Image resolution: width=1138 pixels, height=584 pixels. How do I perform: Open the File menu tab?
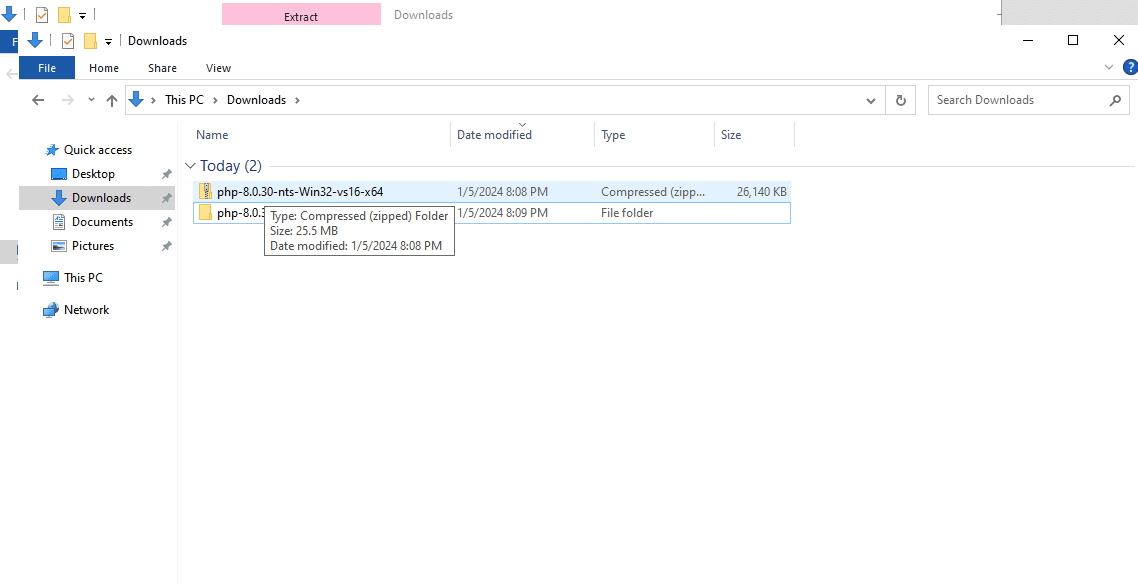pos(47,68)
